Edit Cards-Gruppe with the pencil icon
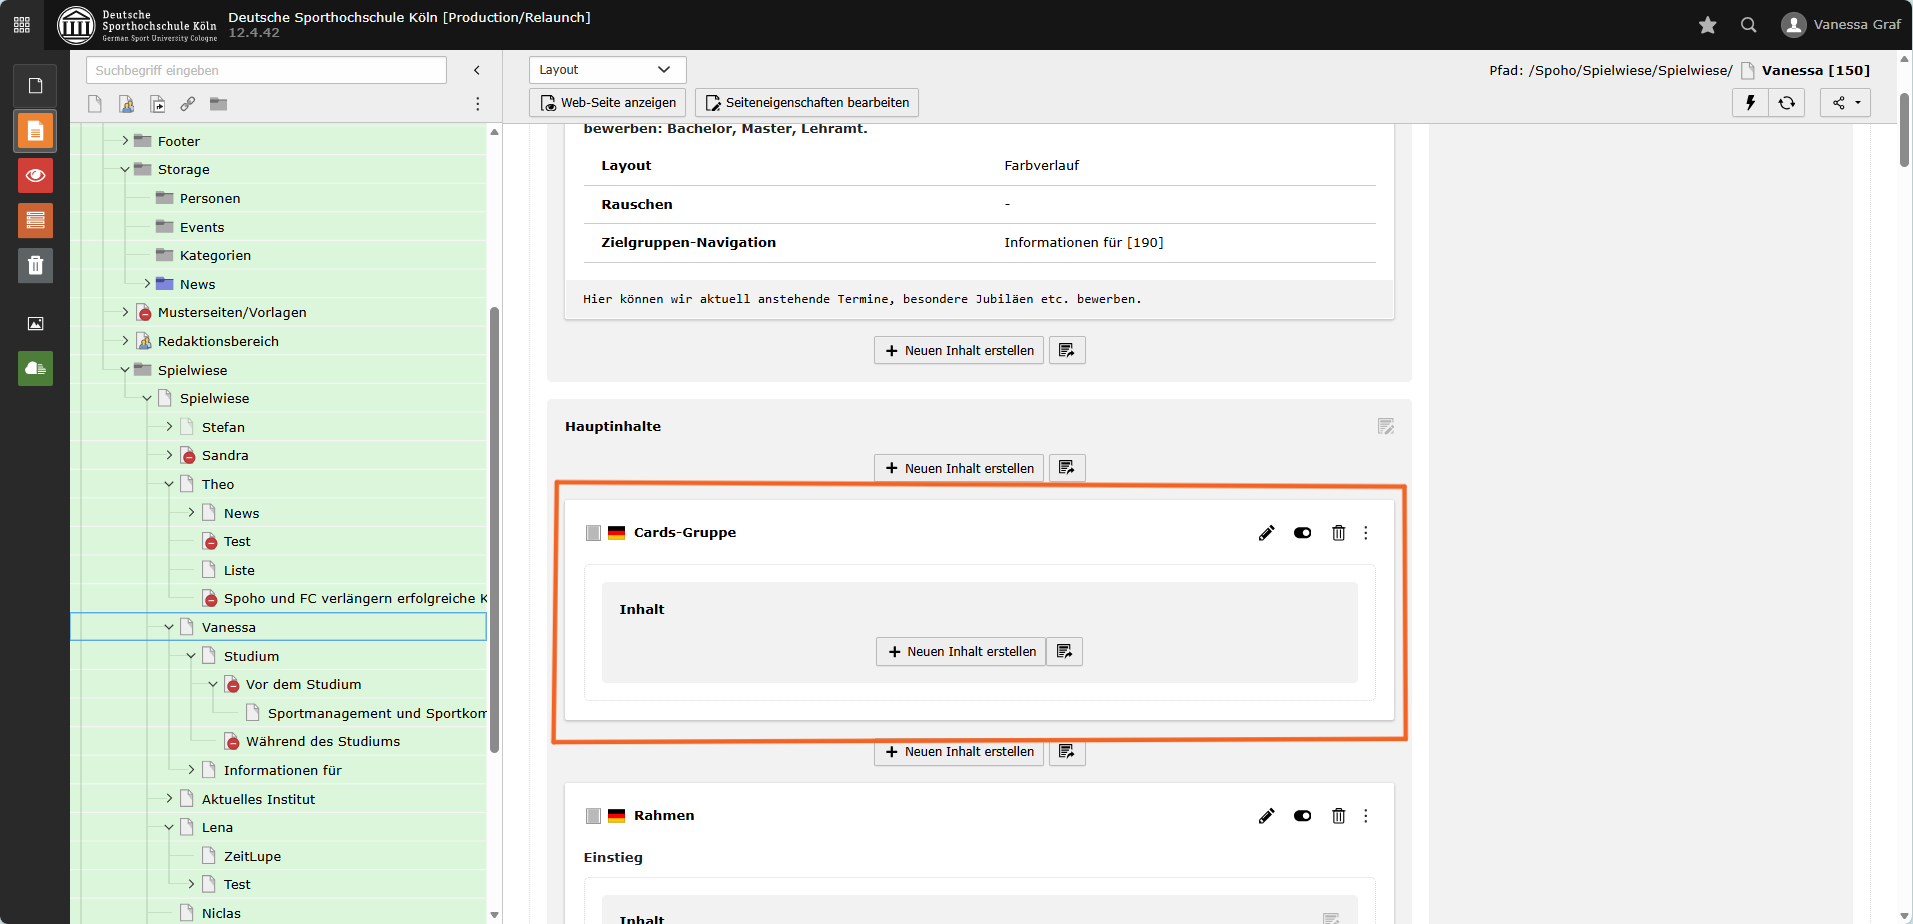This screenshot has height=924, width=1913. 1266,533
